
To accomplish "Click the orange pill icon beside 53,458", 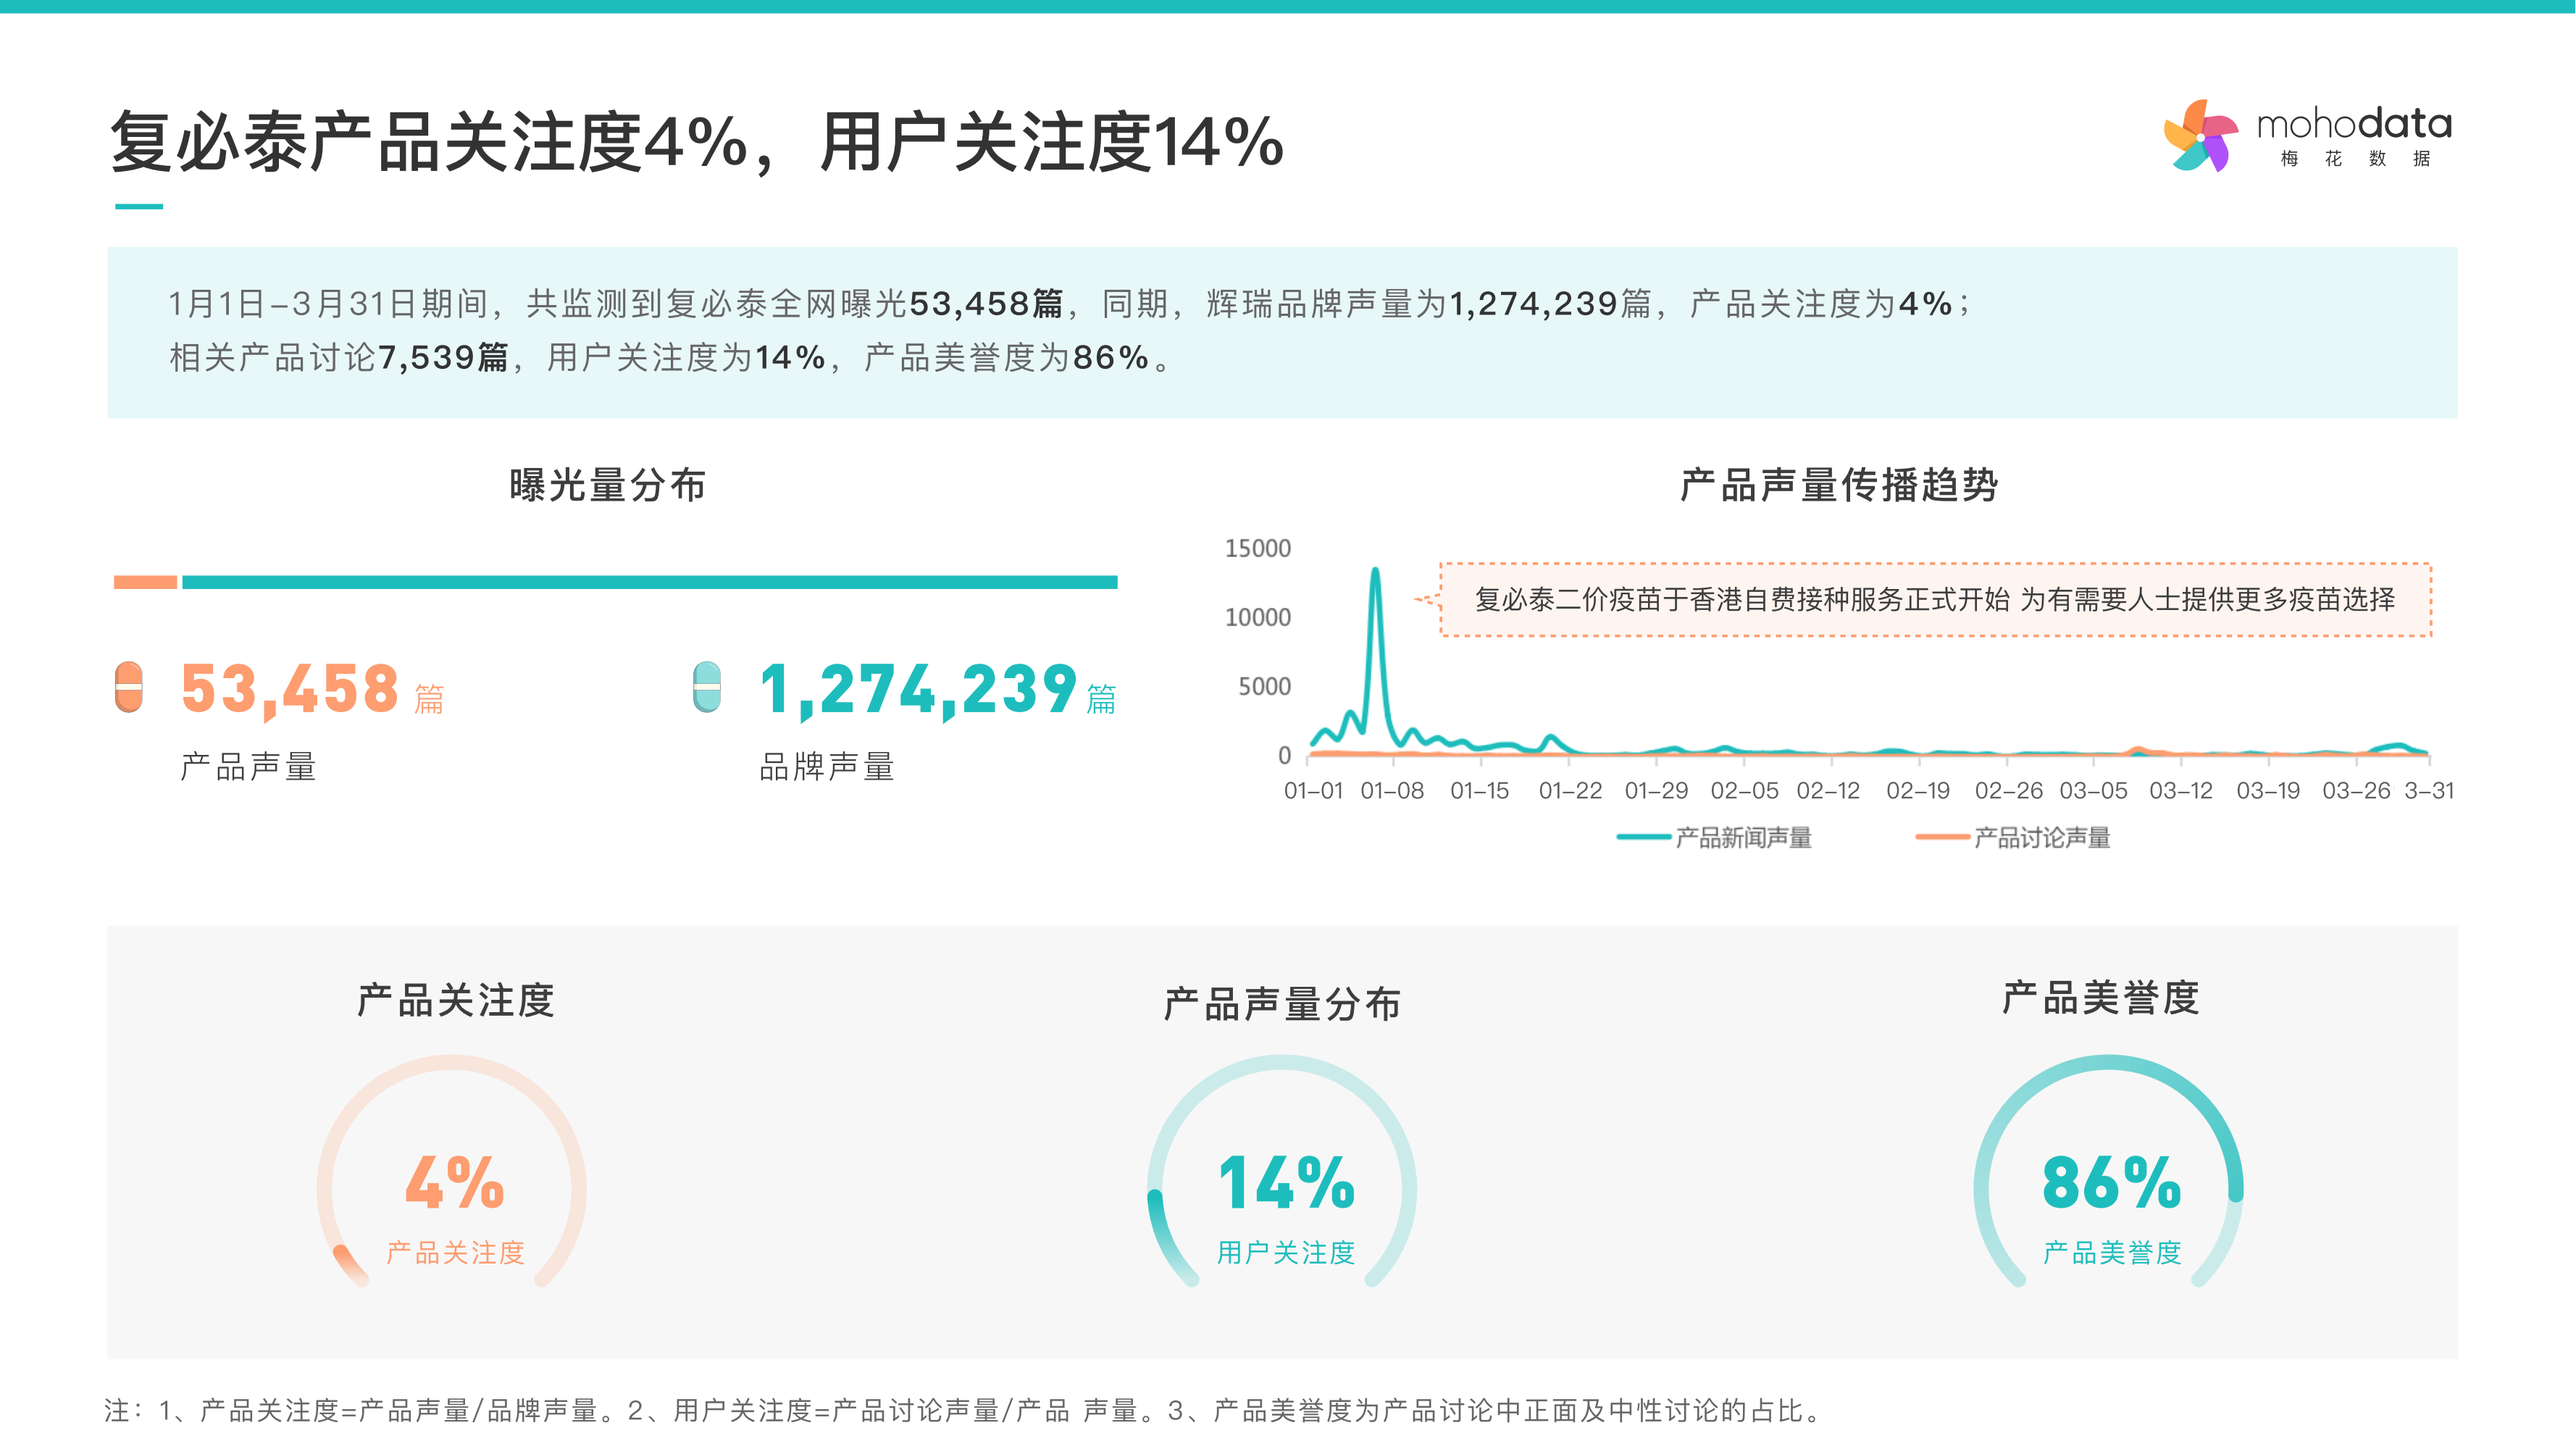I will click(129, 687).
